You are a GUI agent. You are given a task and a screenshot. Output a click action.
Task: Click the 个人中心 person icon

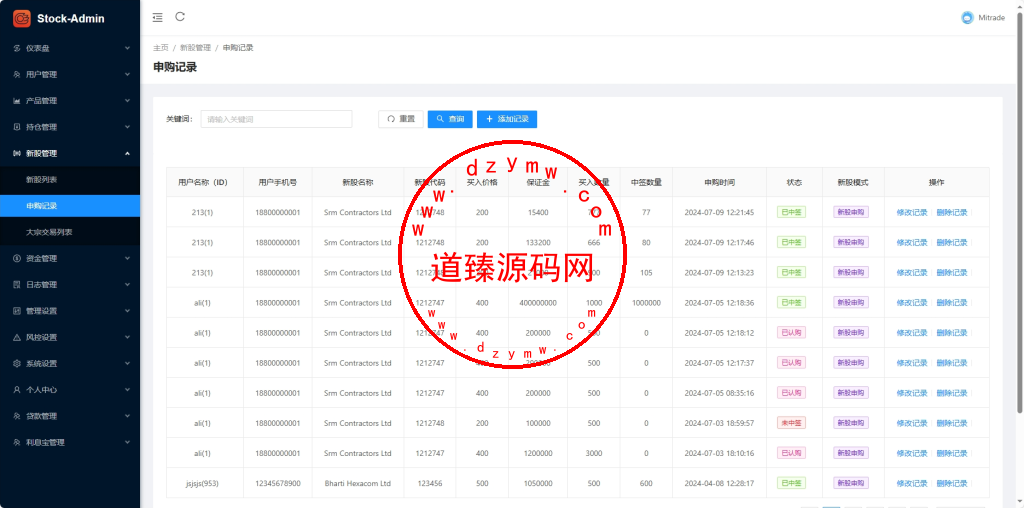(17, 390)
